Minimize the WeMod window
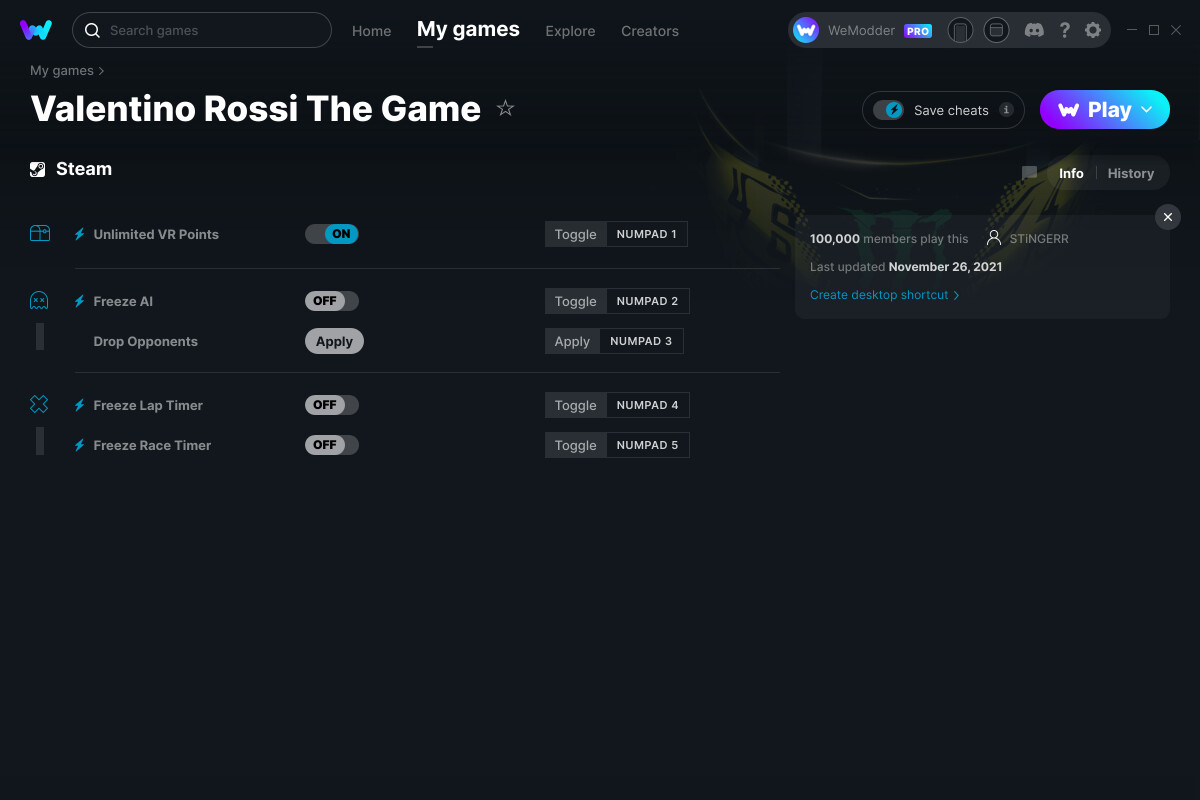The width and height of the screenshot is (1200, 800). pyautogui.click(x=1132, y=30)
